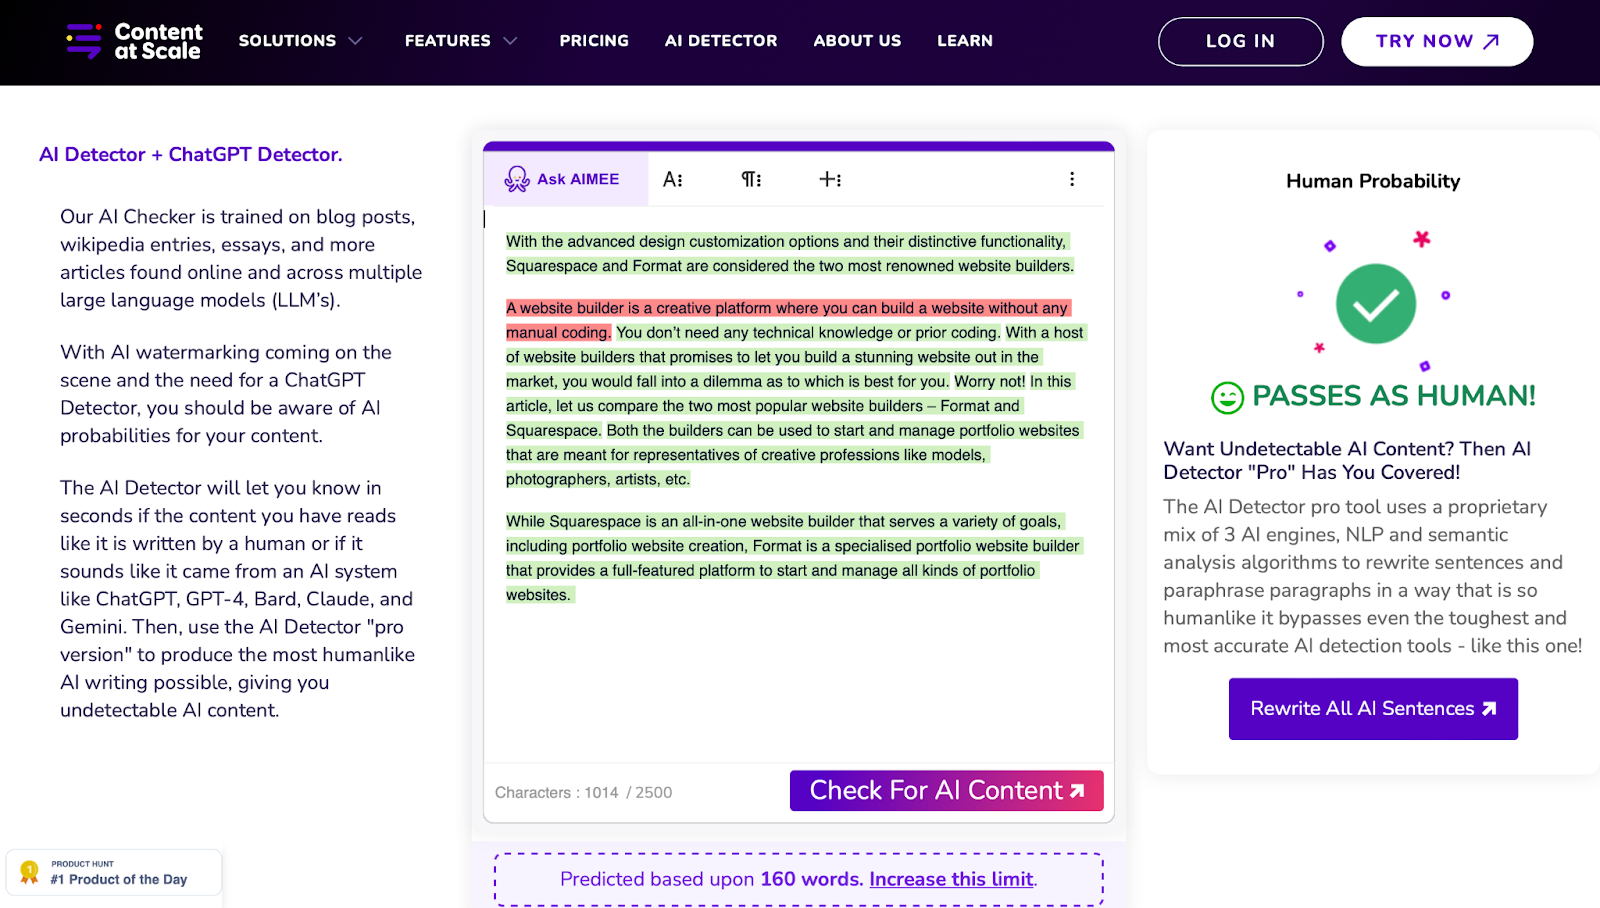Follow the Increase this limit link

(x=953, y=880)
